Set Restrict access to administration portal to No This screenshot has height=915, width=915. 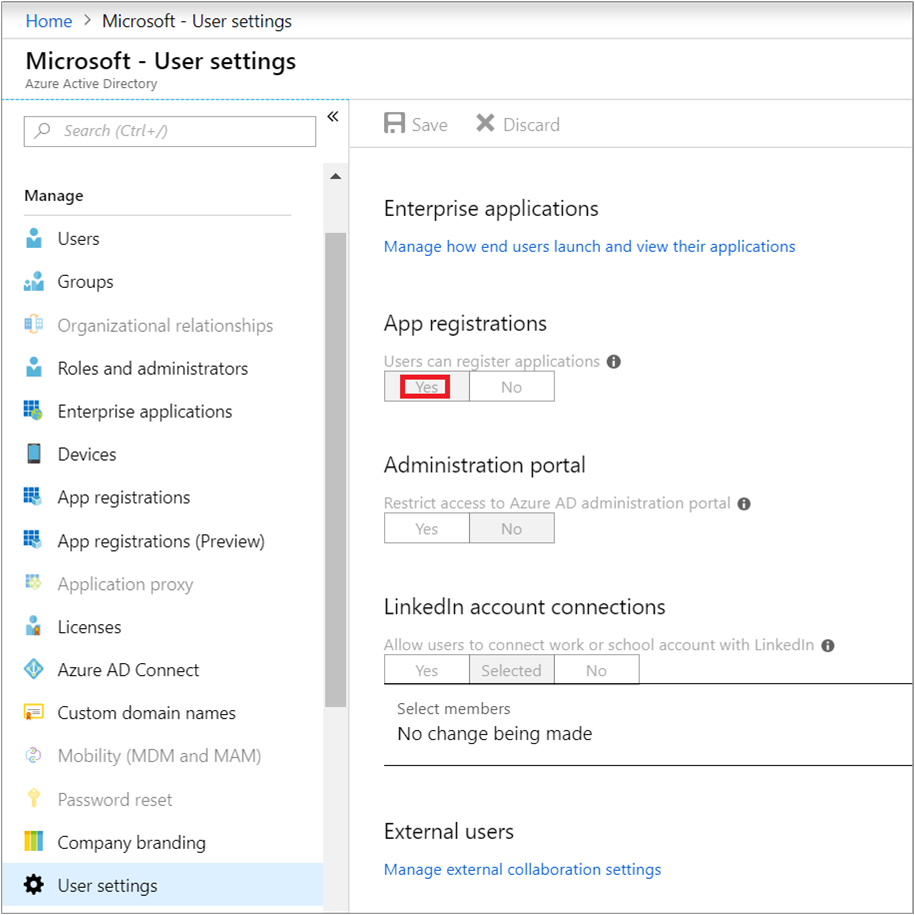click(x=512, y=529)
